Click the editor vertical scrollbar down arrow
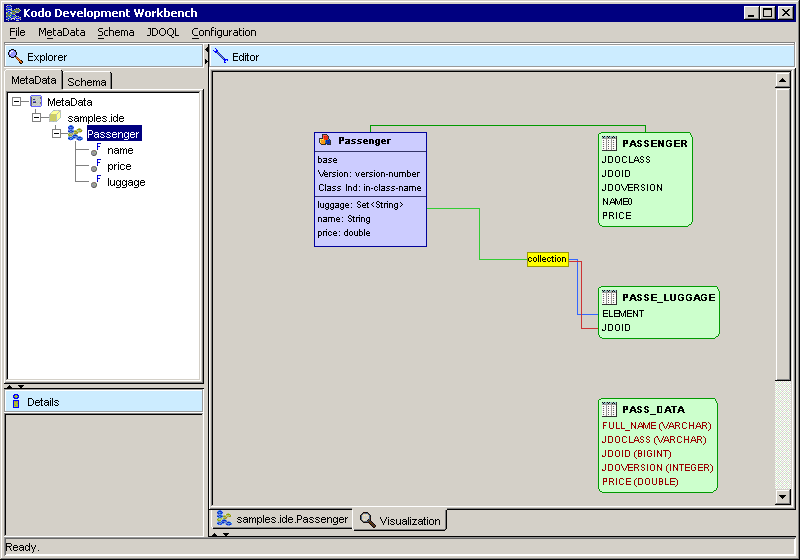The height and width of the screenshot is (560, 800). click(x=783, y=497)
